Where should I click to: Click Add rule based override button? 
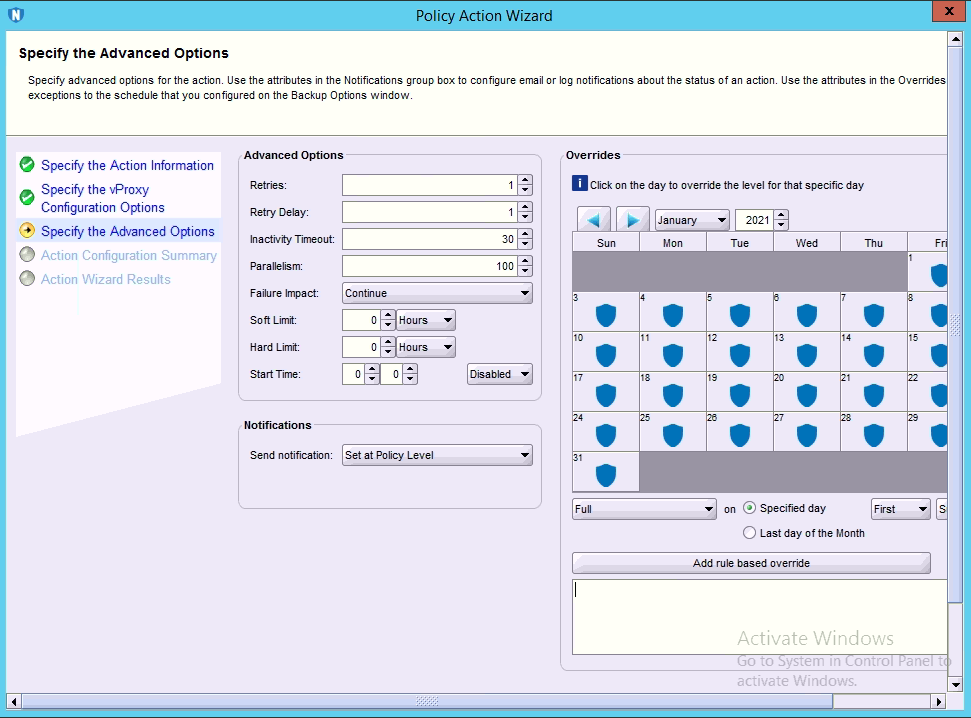[x=751, y=563]
